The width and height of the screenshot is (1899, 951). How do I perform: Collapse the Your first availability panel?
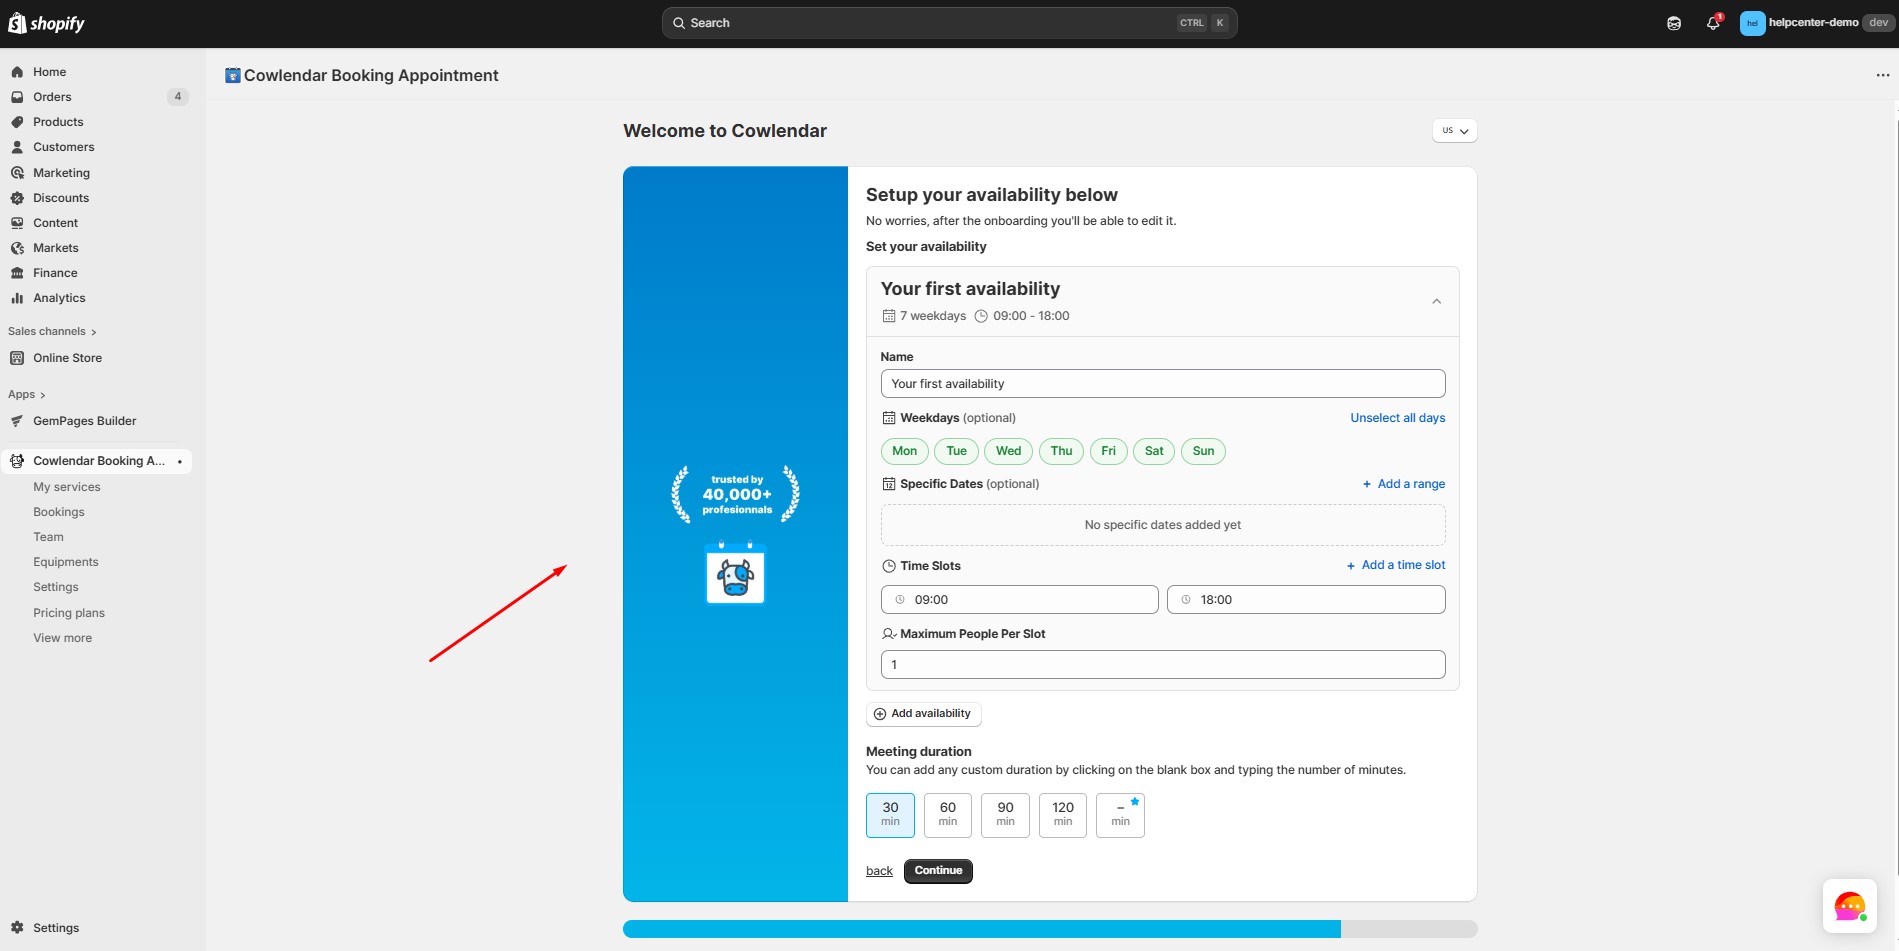coord(1436,301)
